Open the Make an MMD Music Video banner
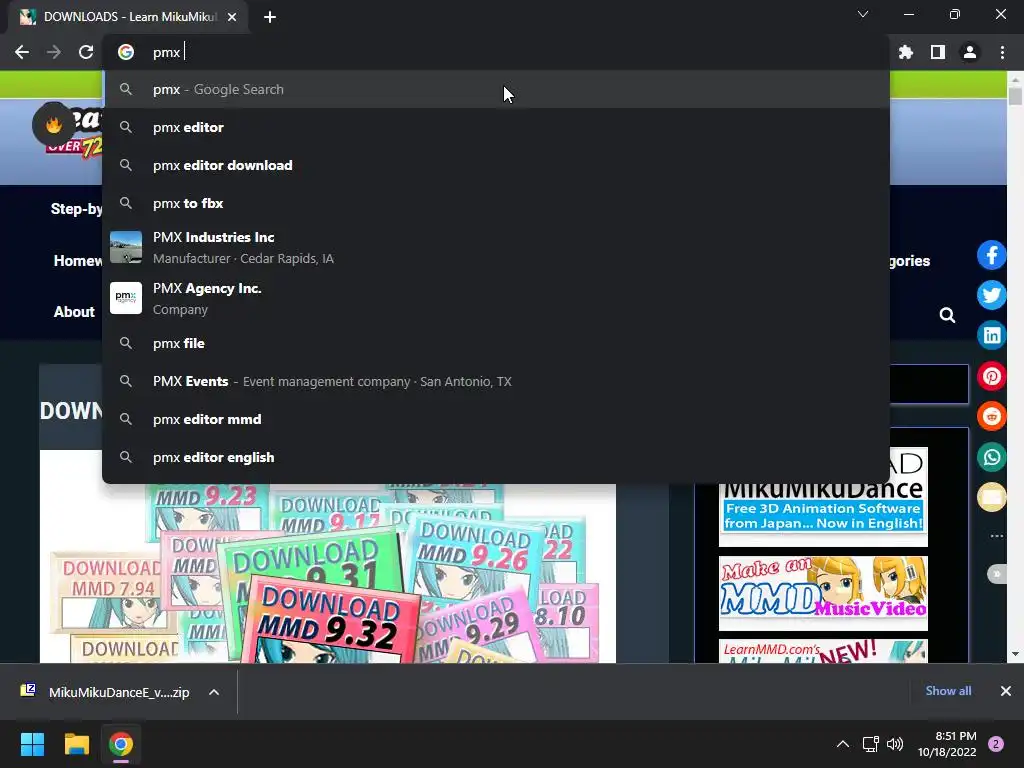The width and height of the screenshot is (1024, 768). click(x=823, y=593)
